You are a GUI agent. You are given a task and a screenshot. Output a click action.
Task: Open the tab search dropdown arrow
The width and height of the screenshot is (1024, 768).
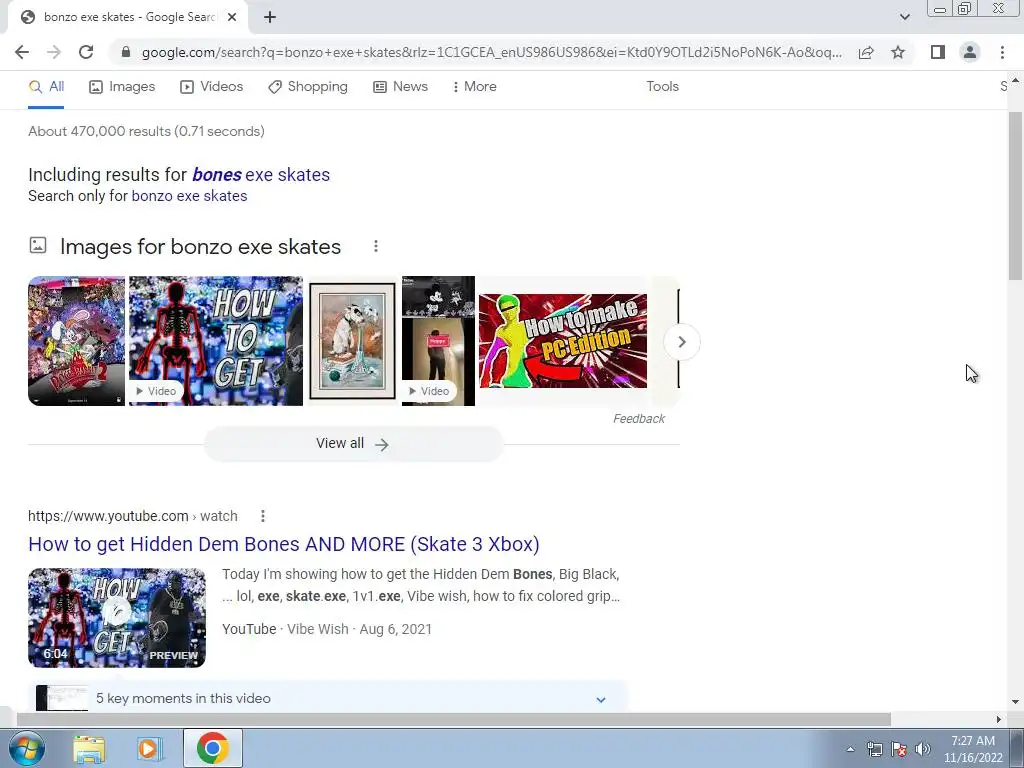click(x=904, y=17)
